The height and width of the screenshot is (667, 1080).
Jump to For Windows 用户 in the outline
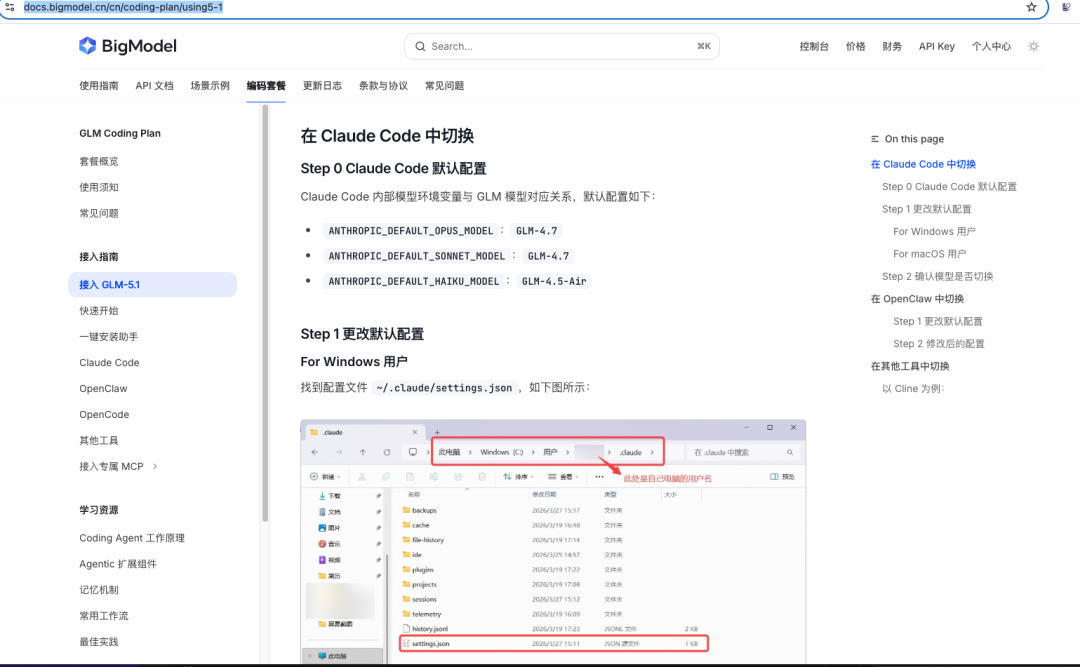(x=934, y=232)
